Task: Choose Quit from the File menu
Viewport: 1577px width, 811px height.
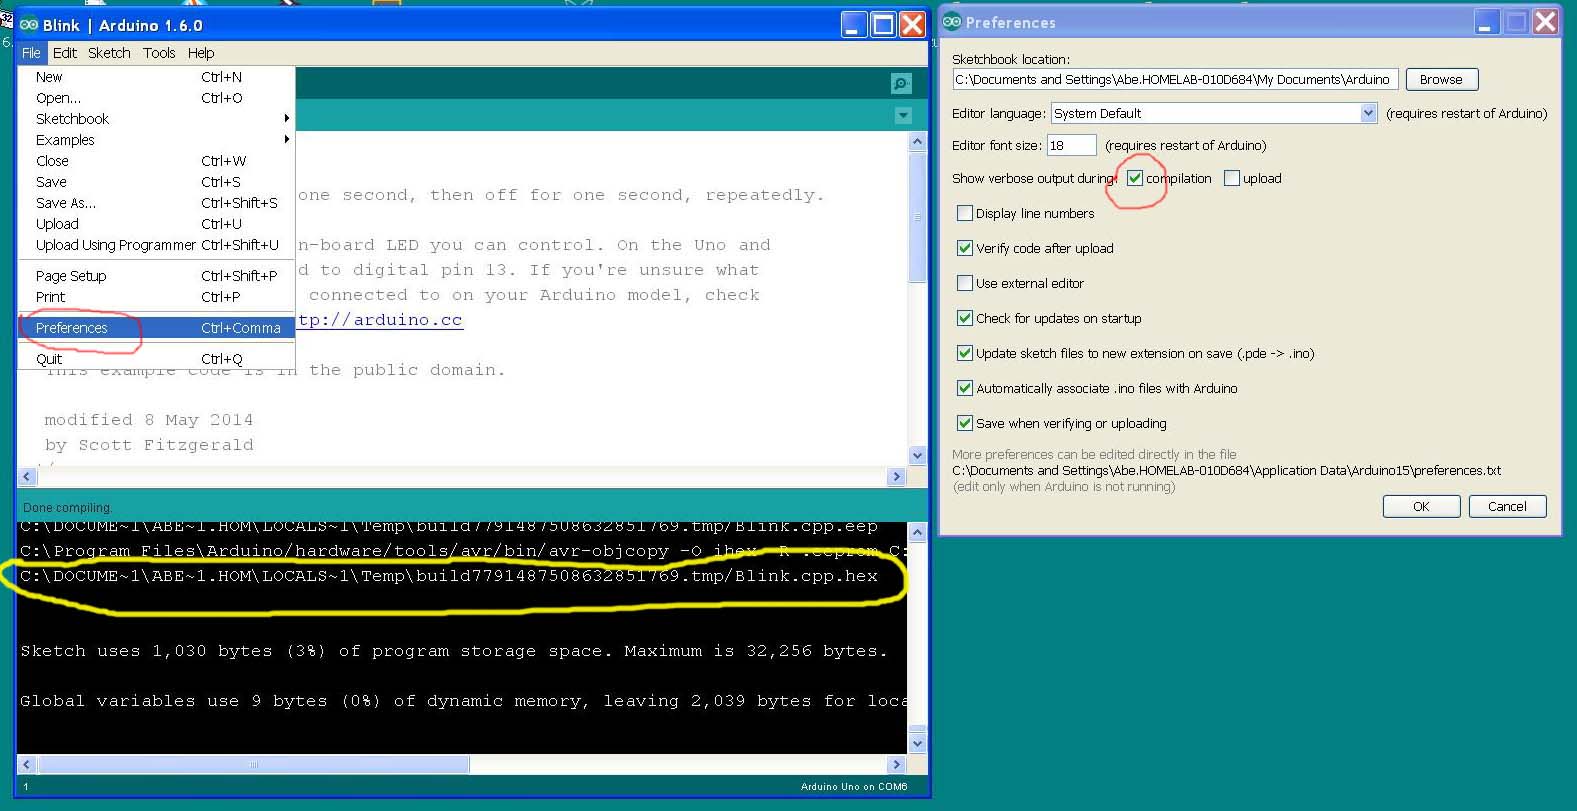Action: pos(156,359)
